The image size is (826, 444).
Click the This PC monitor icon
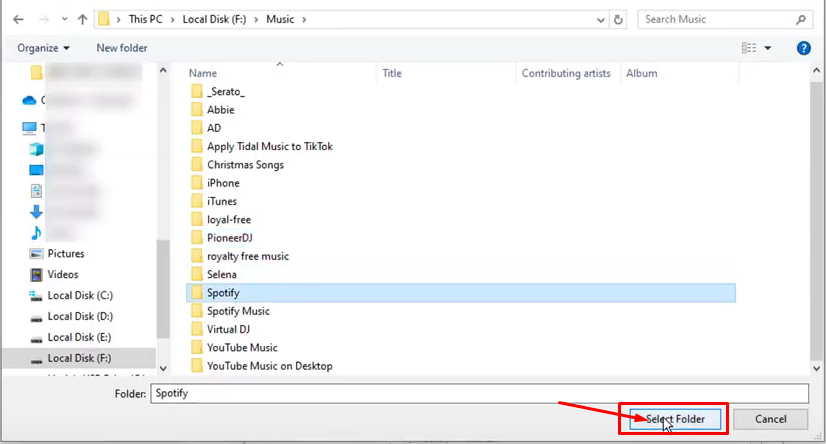(29, 127)
